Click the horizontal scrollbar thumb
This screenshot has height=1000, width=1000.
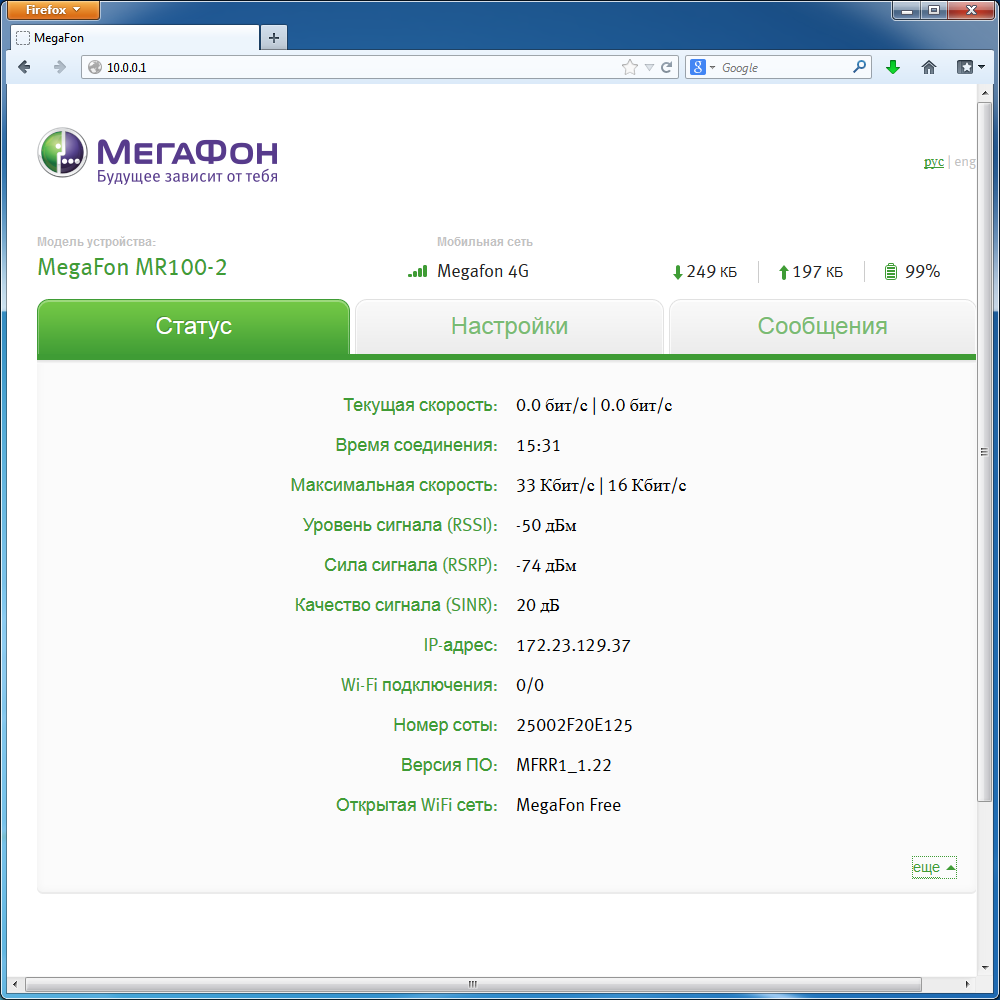click(473, 984)
